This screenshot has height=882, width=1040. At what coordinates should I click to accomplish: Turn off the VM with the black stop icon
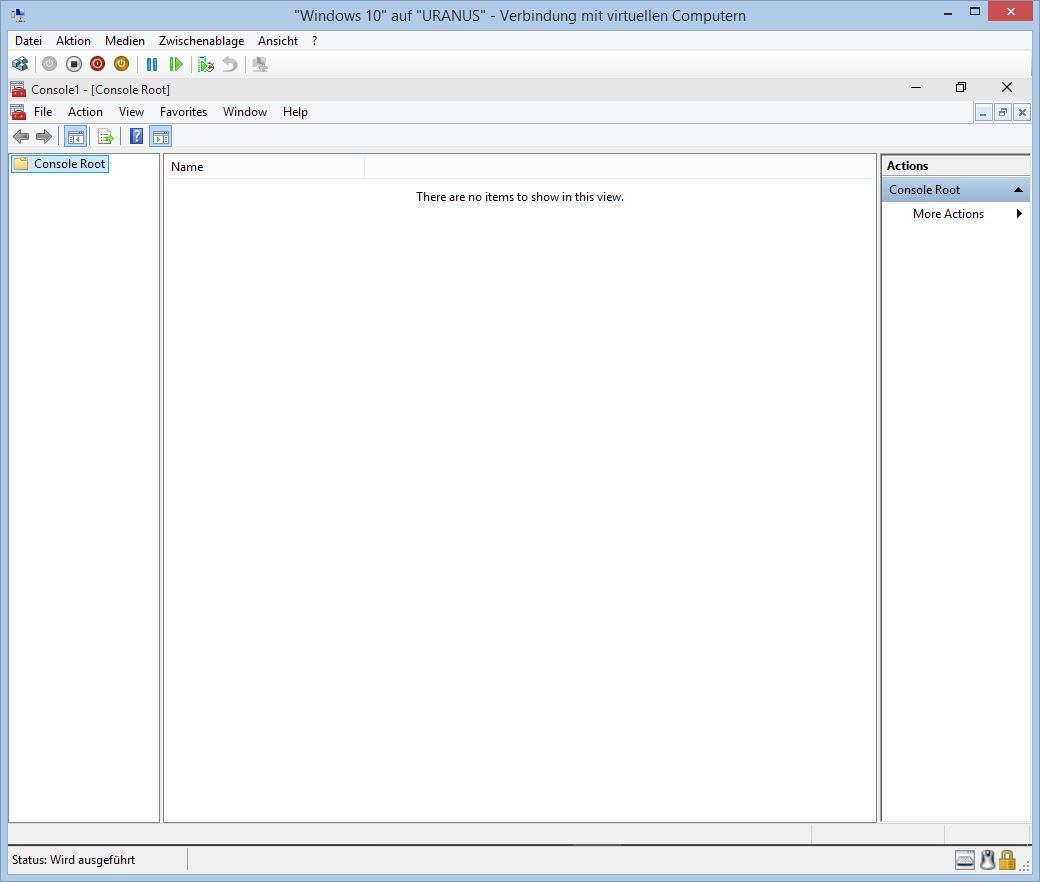point(73,64)
